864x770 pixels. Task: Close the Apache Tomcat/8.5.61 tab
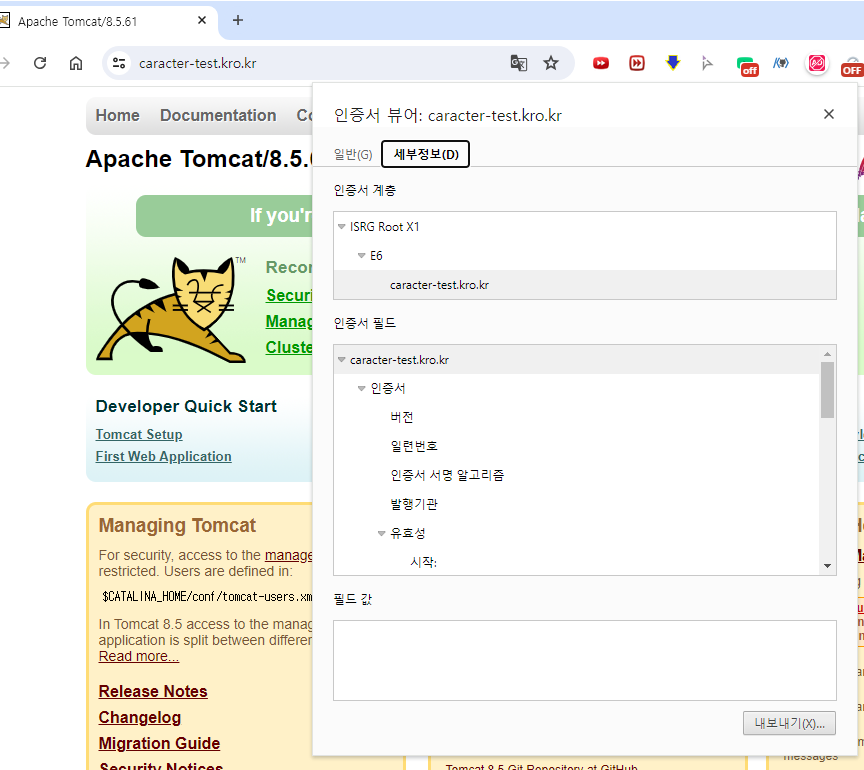coord(202,20)
